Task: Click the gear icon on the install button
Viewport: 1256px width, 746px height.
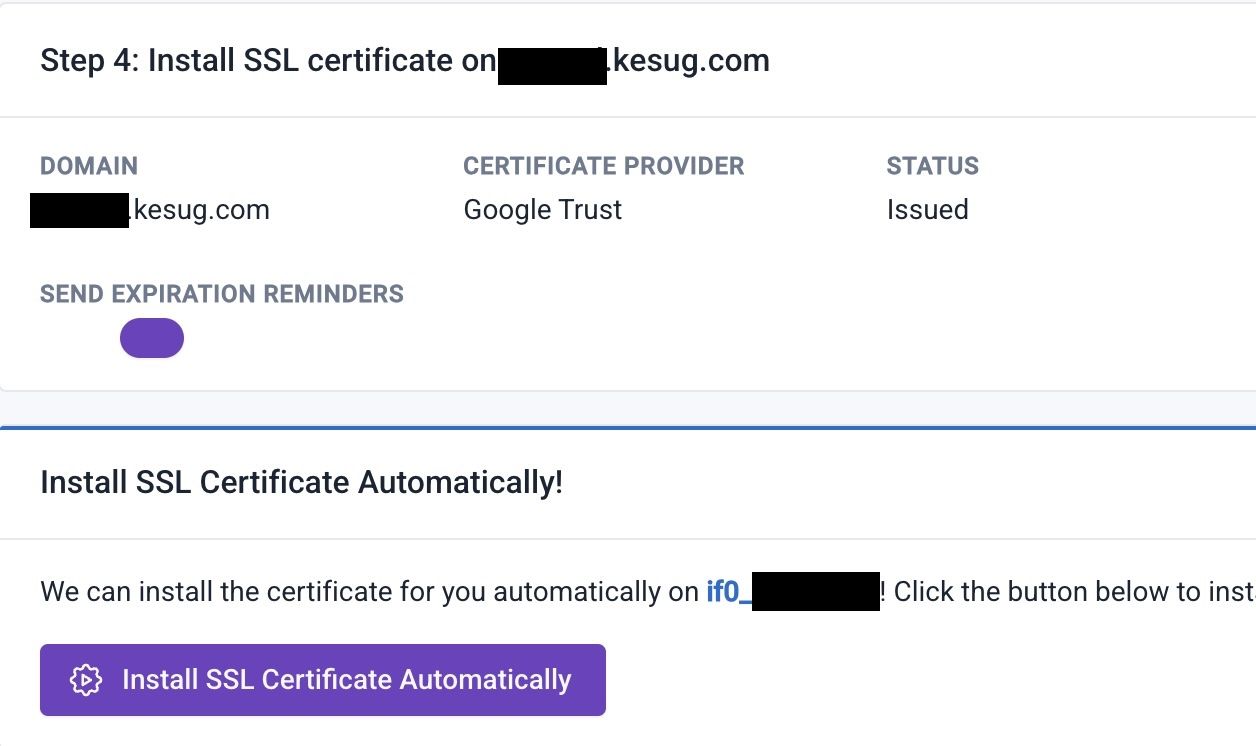Action: pyautogui.click(x=86, y=680)
